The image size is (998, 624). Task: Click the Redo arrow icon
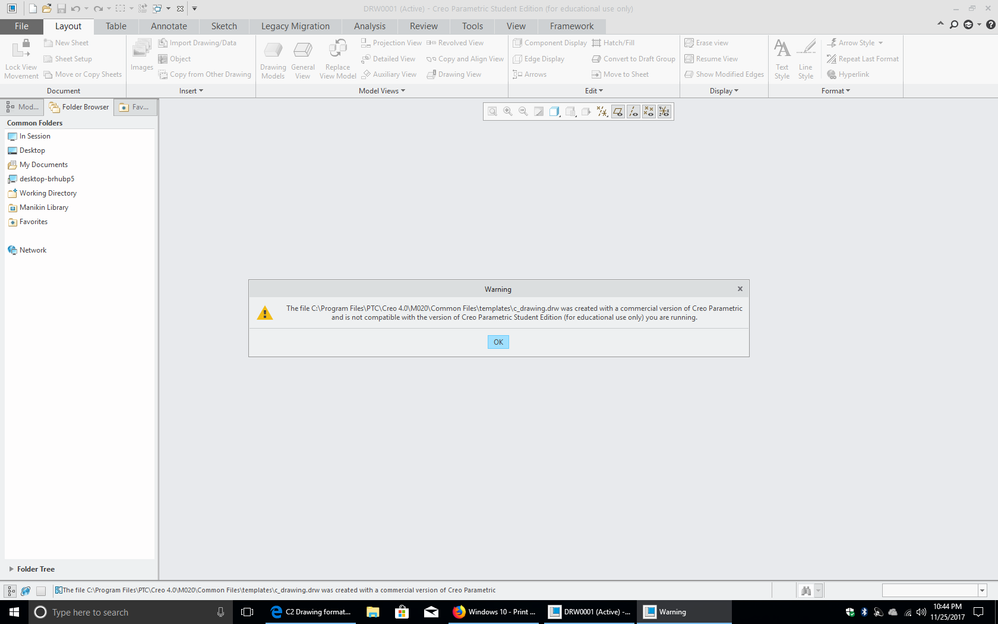click(97, 8)
